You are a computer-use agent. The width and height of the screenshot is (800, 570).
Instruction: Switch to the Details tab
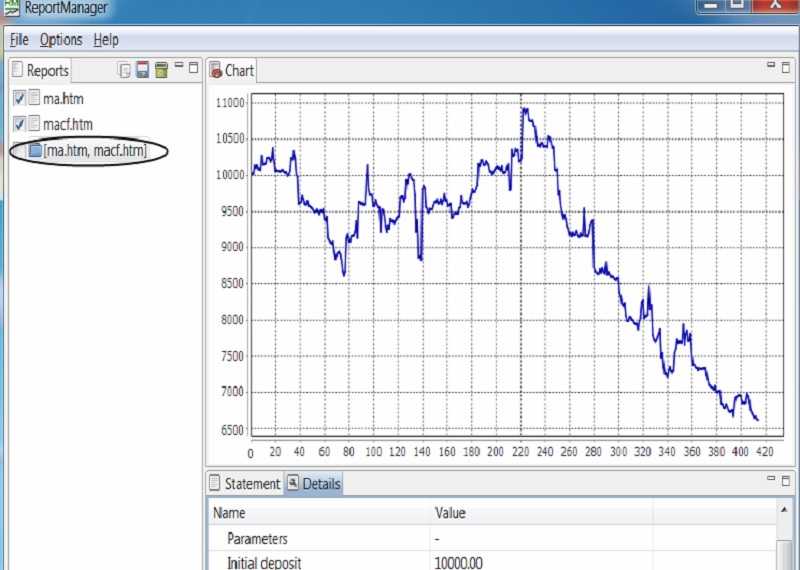click(x=313, y=483)
